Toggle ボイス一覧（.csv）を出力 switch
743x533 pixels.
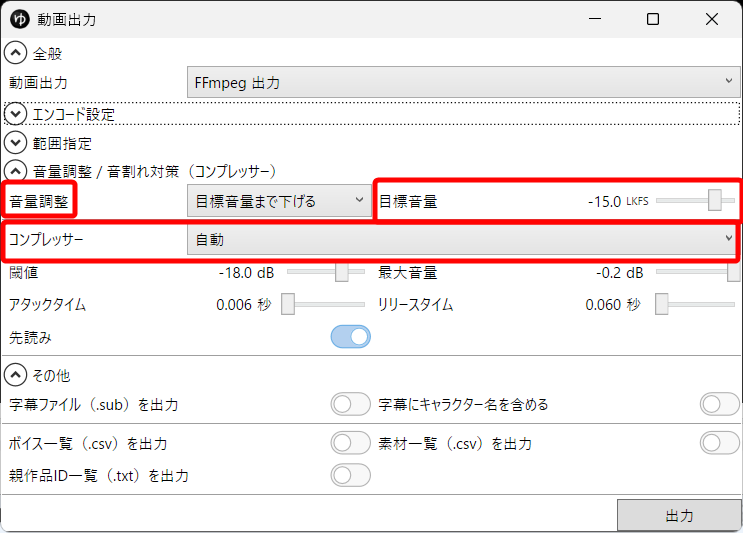coord(350,443)
